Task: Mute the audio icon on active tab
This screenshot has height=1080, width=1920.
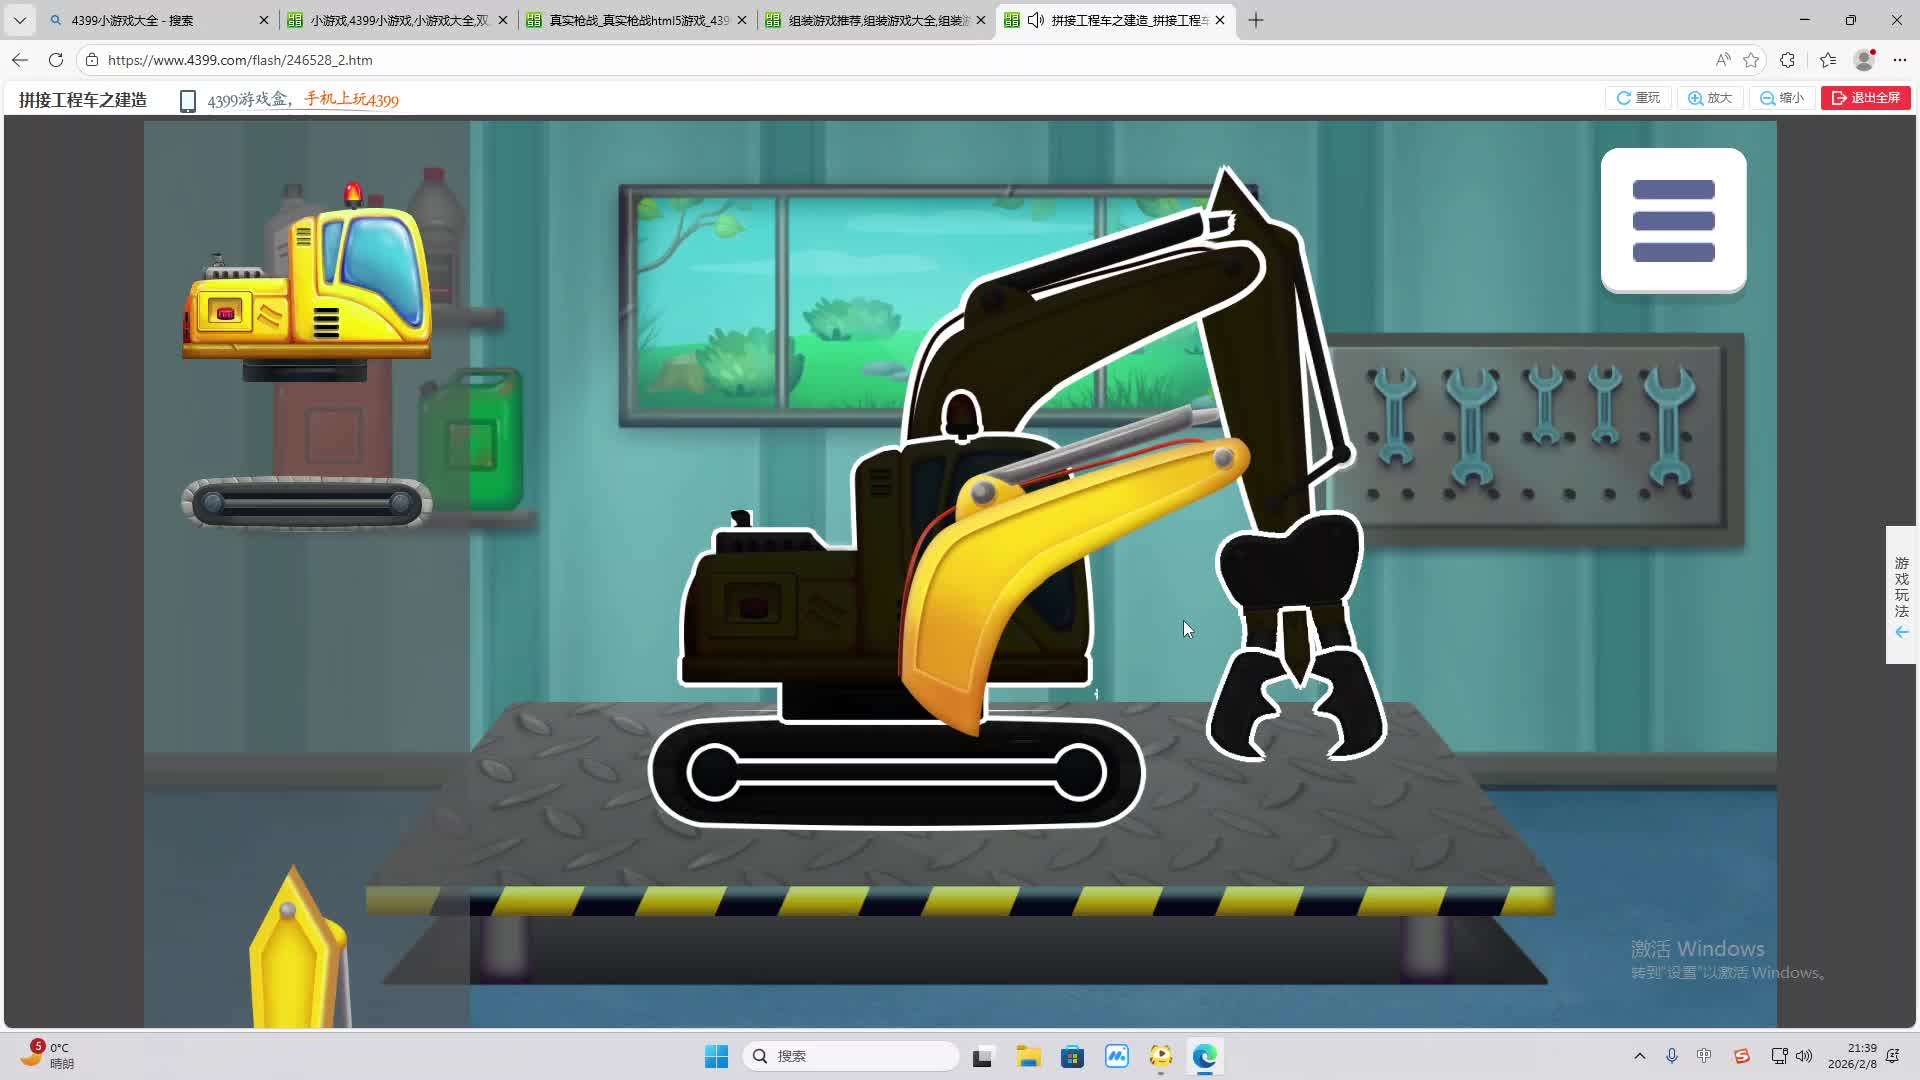Action: point(1036,20)
